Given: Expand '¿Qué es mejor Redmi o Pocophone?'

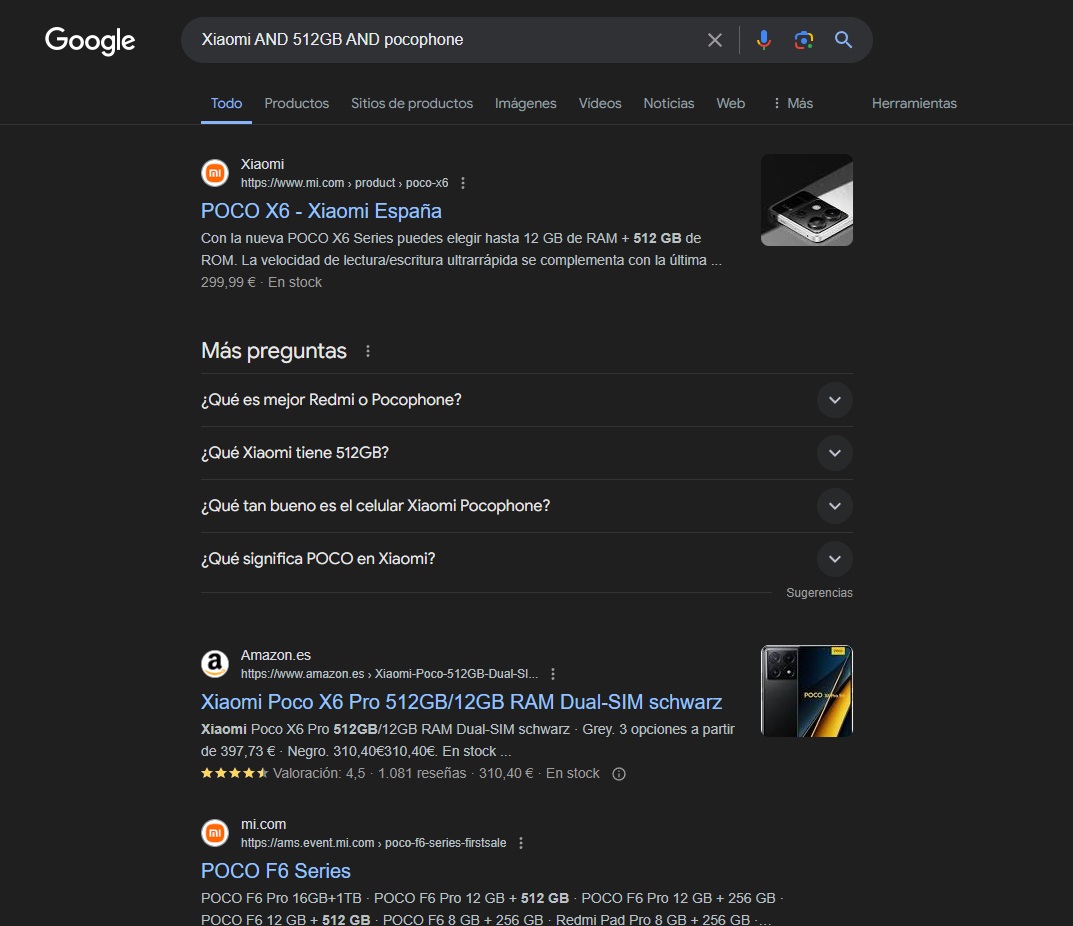Looking at the screenshot, I should 834,400.
